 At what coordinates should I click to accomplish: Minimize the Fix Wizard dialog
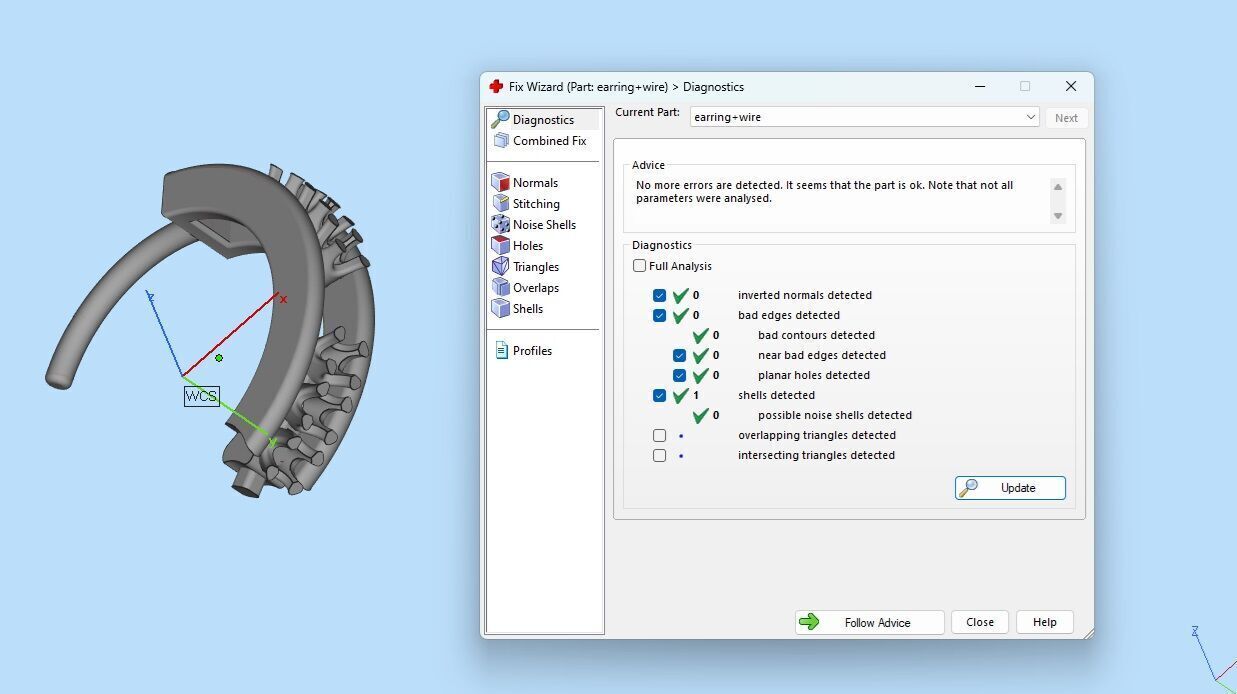pos(979,87)
